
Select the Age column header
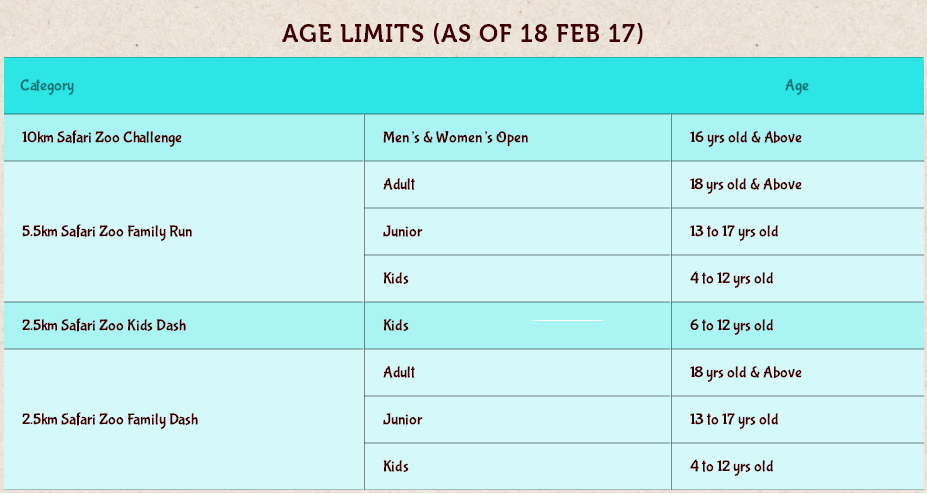click(x=796, y=86)
